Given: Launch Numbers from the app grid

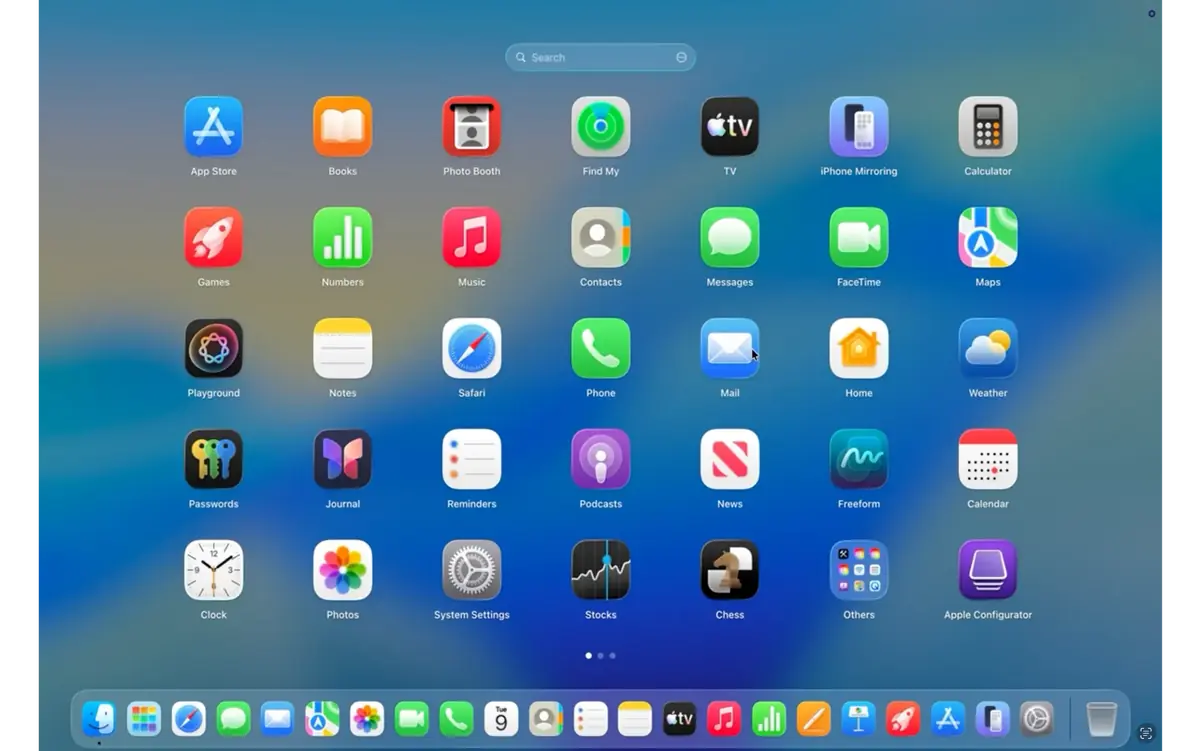Looking at the screenshot, I should pyautogui.click(x=342, y=238).
